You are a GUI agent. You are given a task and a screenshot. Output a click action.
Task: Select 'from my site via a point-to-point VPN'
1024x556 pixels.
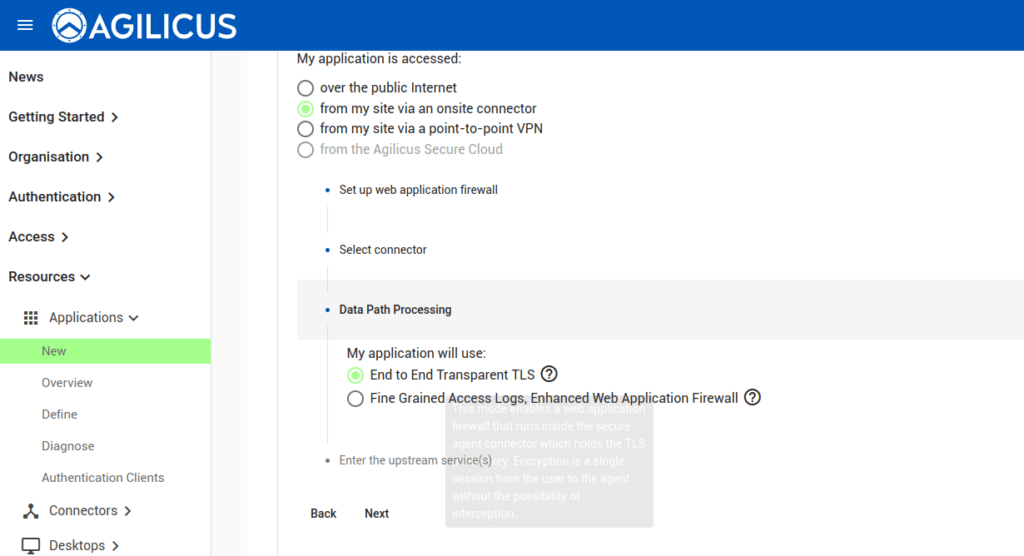tap(305, 129)
